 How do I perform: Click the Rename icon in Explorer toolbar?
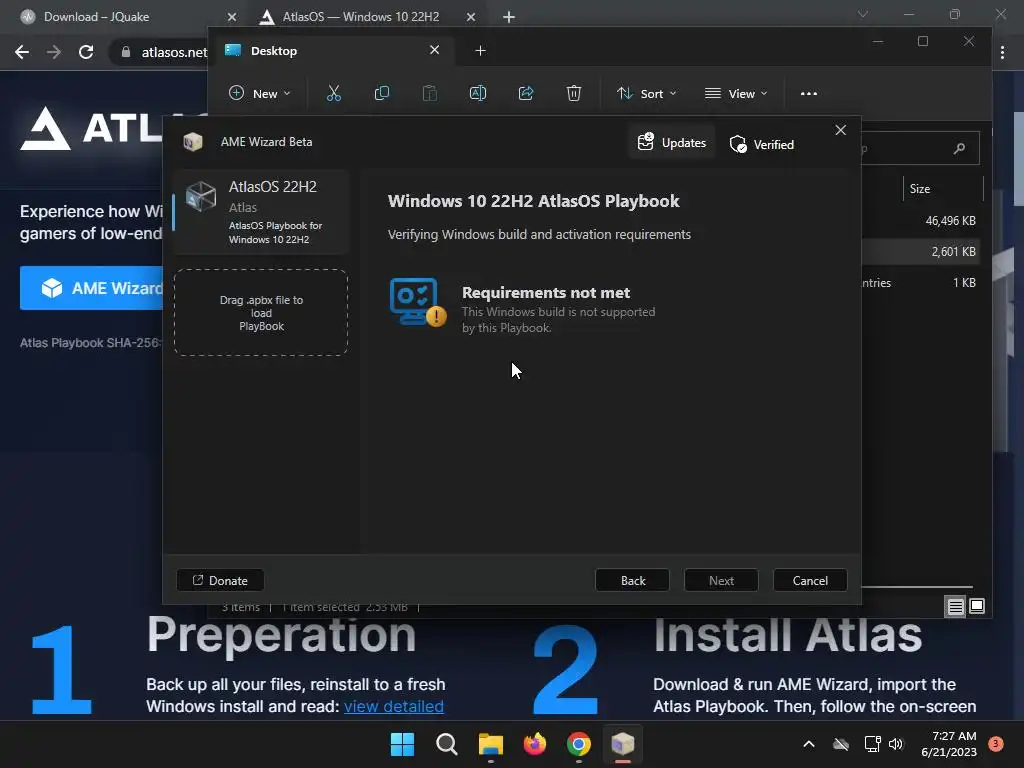(477, 93)
